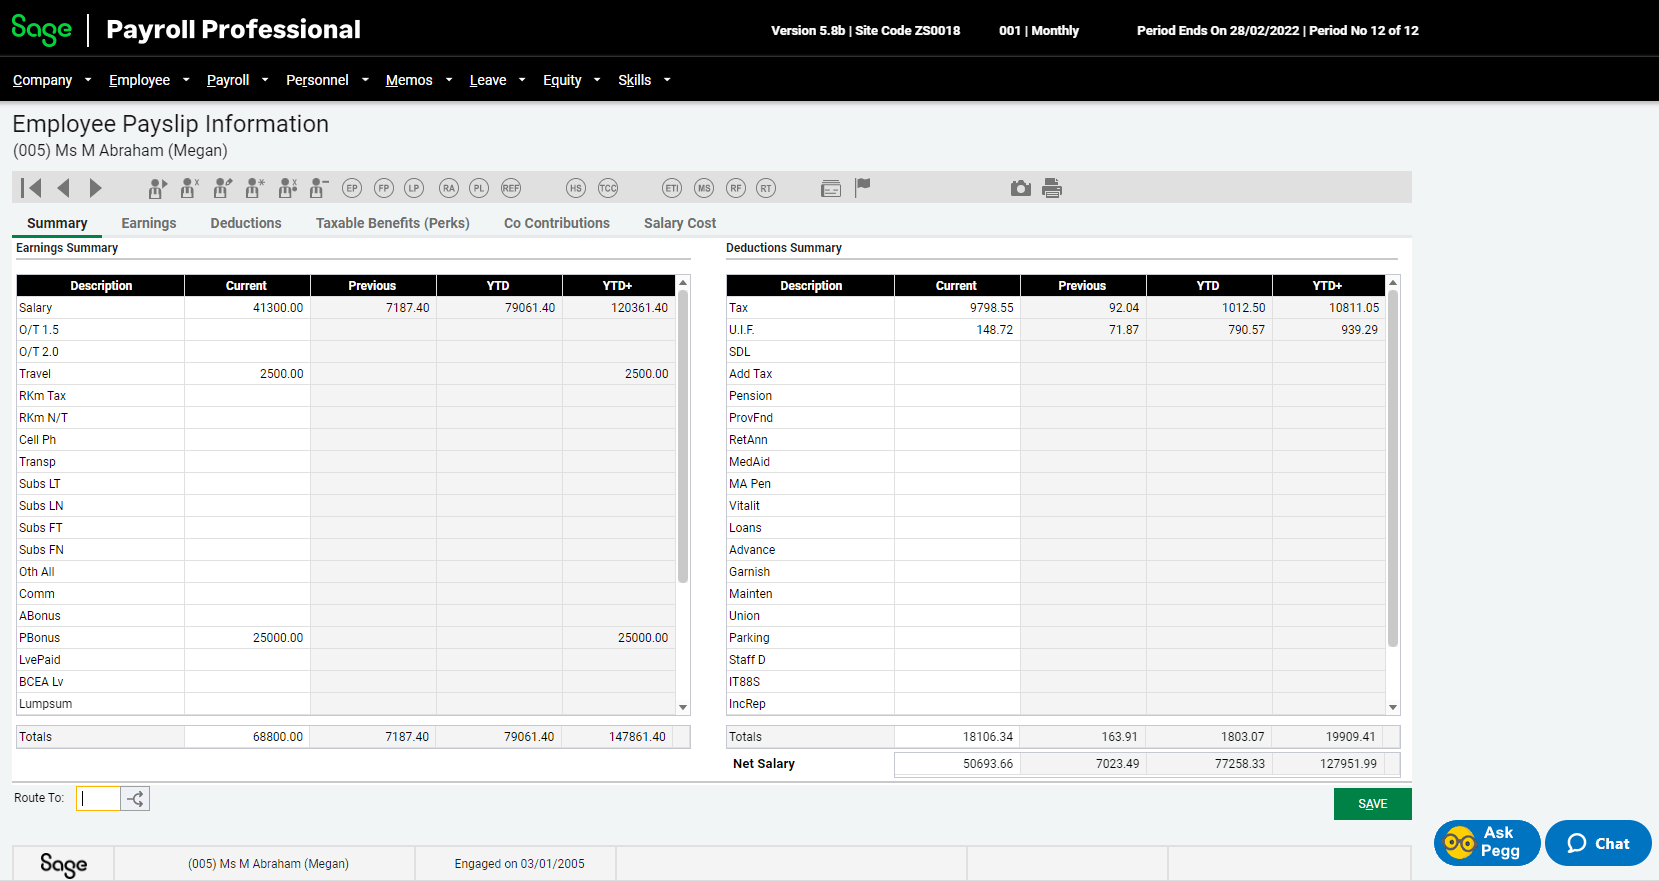The height and width of the screenshot is (881, 1659).
Task: Click the Sage logo in the status bar
Action: pyautogui.click(x=63, y=864)
